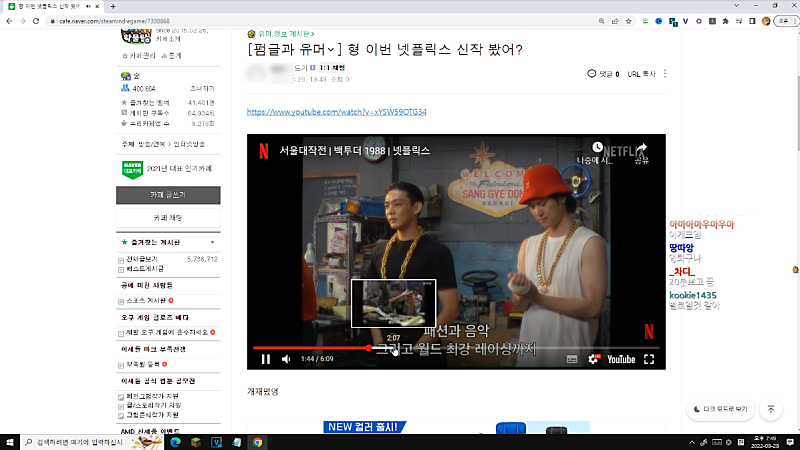Open the board below 오구 게임 클로즈 베타 heading
Screen dimensions: 800x450
click(x=167, y=333)
